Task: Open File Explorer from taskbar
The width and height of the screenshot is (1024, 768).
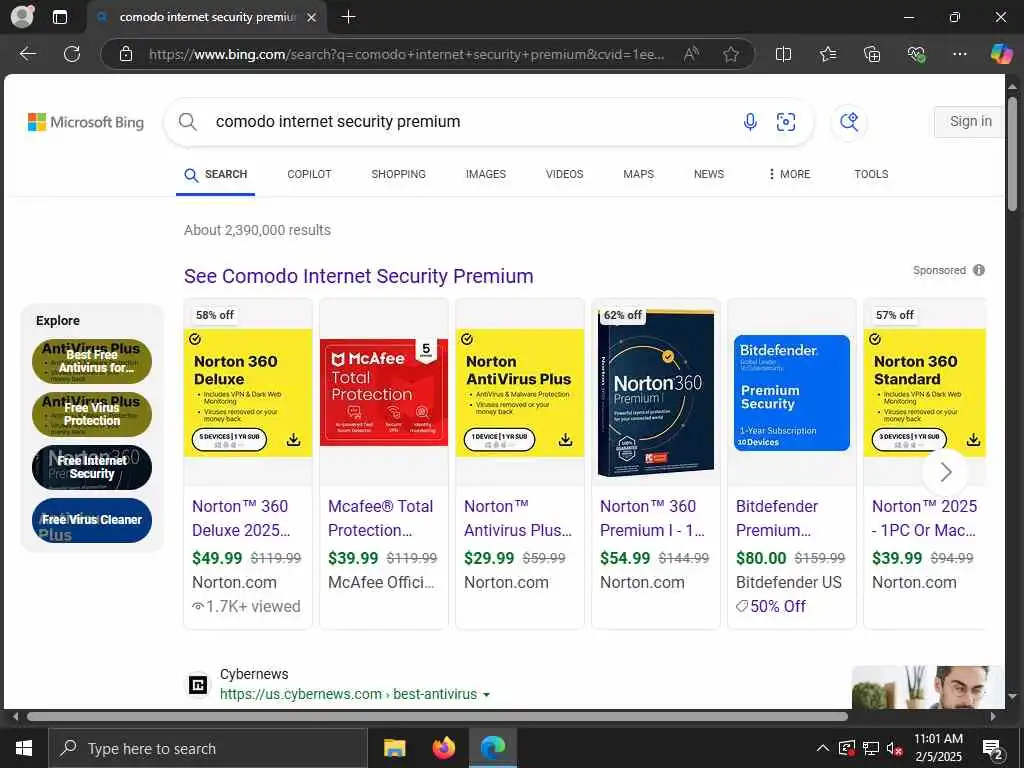Action: click(394, 748)
